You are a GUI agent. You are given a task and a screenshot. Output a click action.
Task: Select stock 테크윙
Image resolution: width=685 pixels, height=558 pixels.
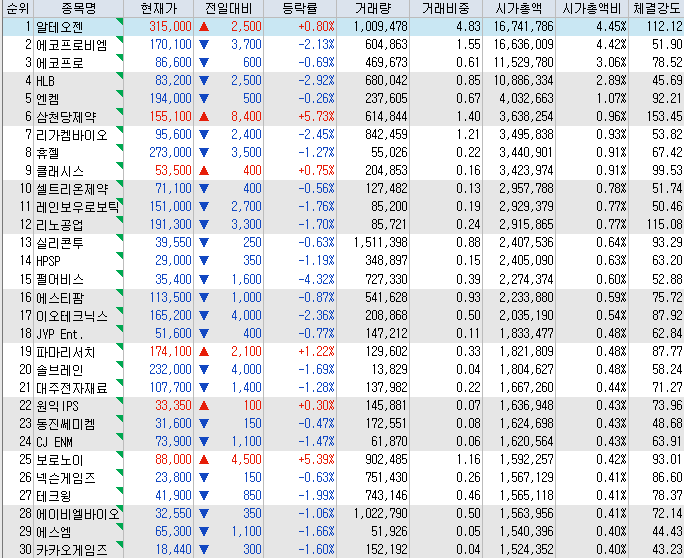[54, 496]
